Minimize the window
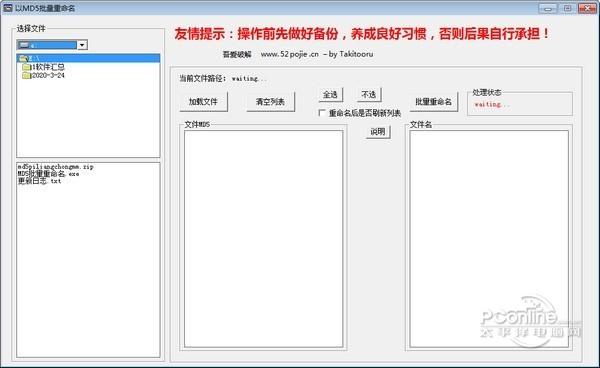The height and width of the screenshot is (368, 600). click(548, 8)
